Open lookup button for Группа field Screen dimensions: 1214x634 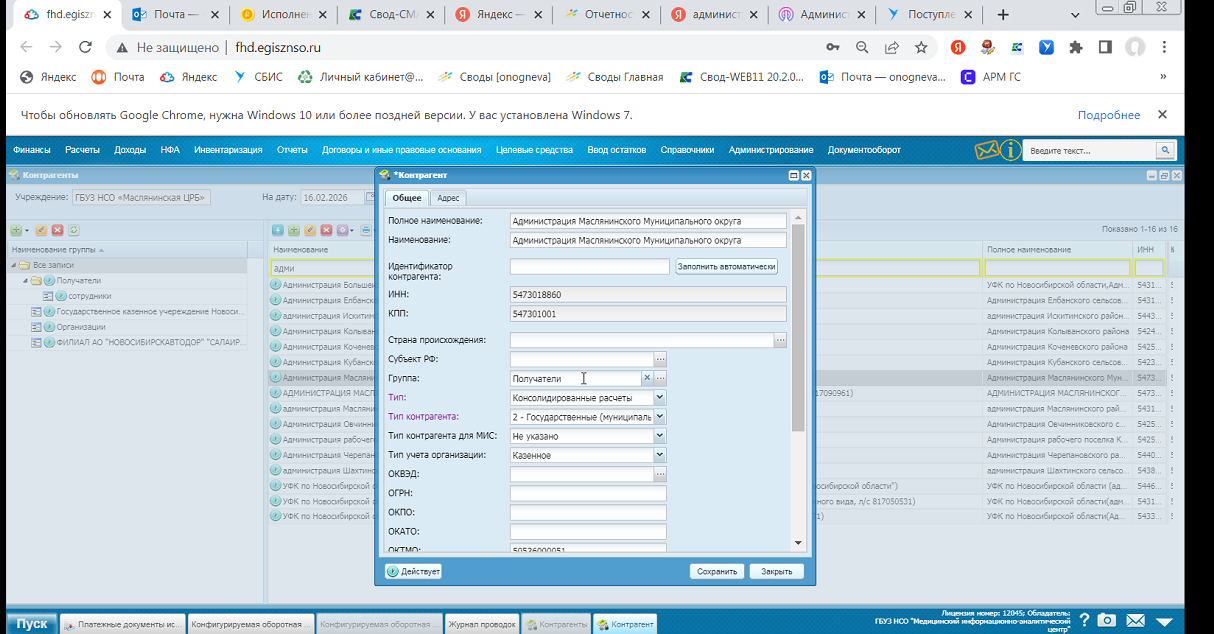(660, 378)
